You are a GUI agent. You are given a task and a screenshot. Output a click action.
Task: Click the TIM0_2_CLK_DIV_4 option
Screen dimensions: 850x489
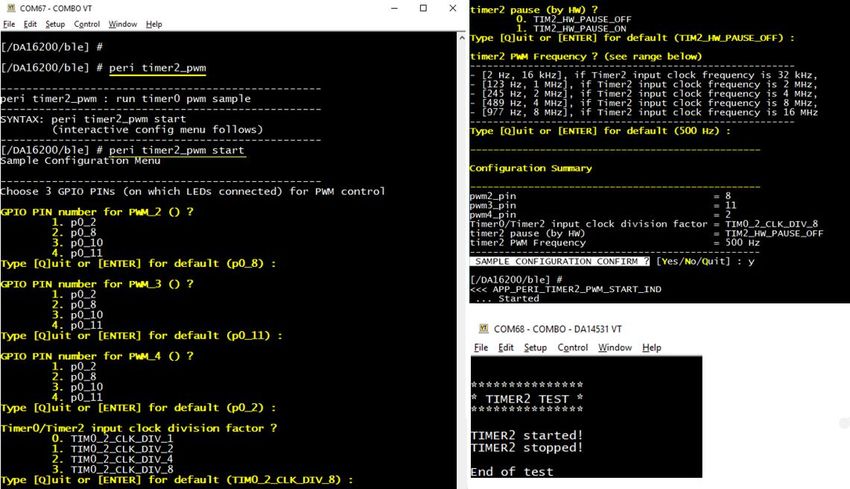(113, 459)
